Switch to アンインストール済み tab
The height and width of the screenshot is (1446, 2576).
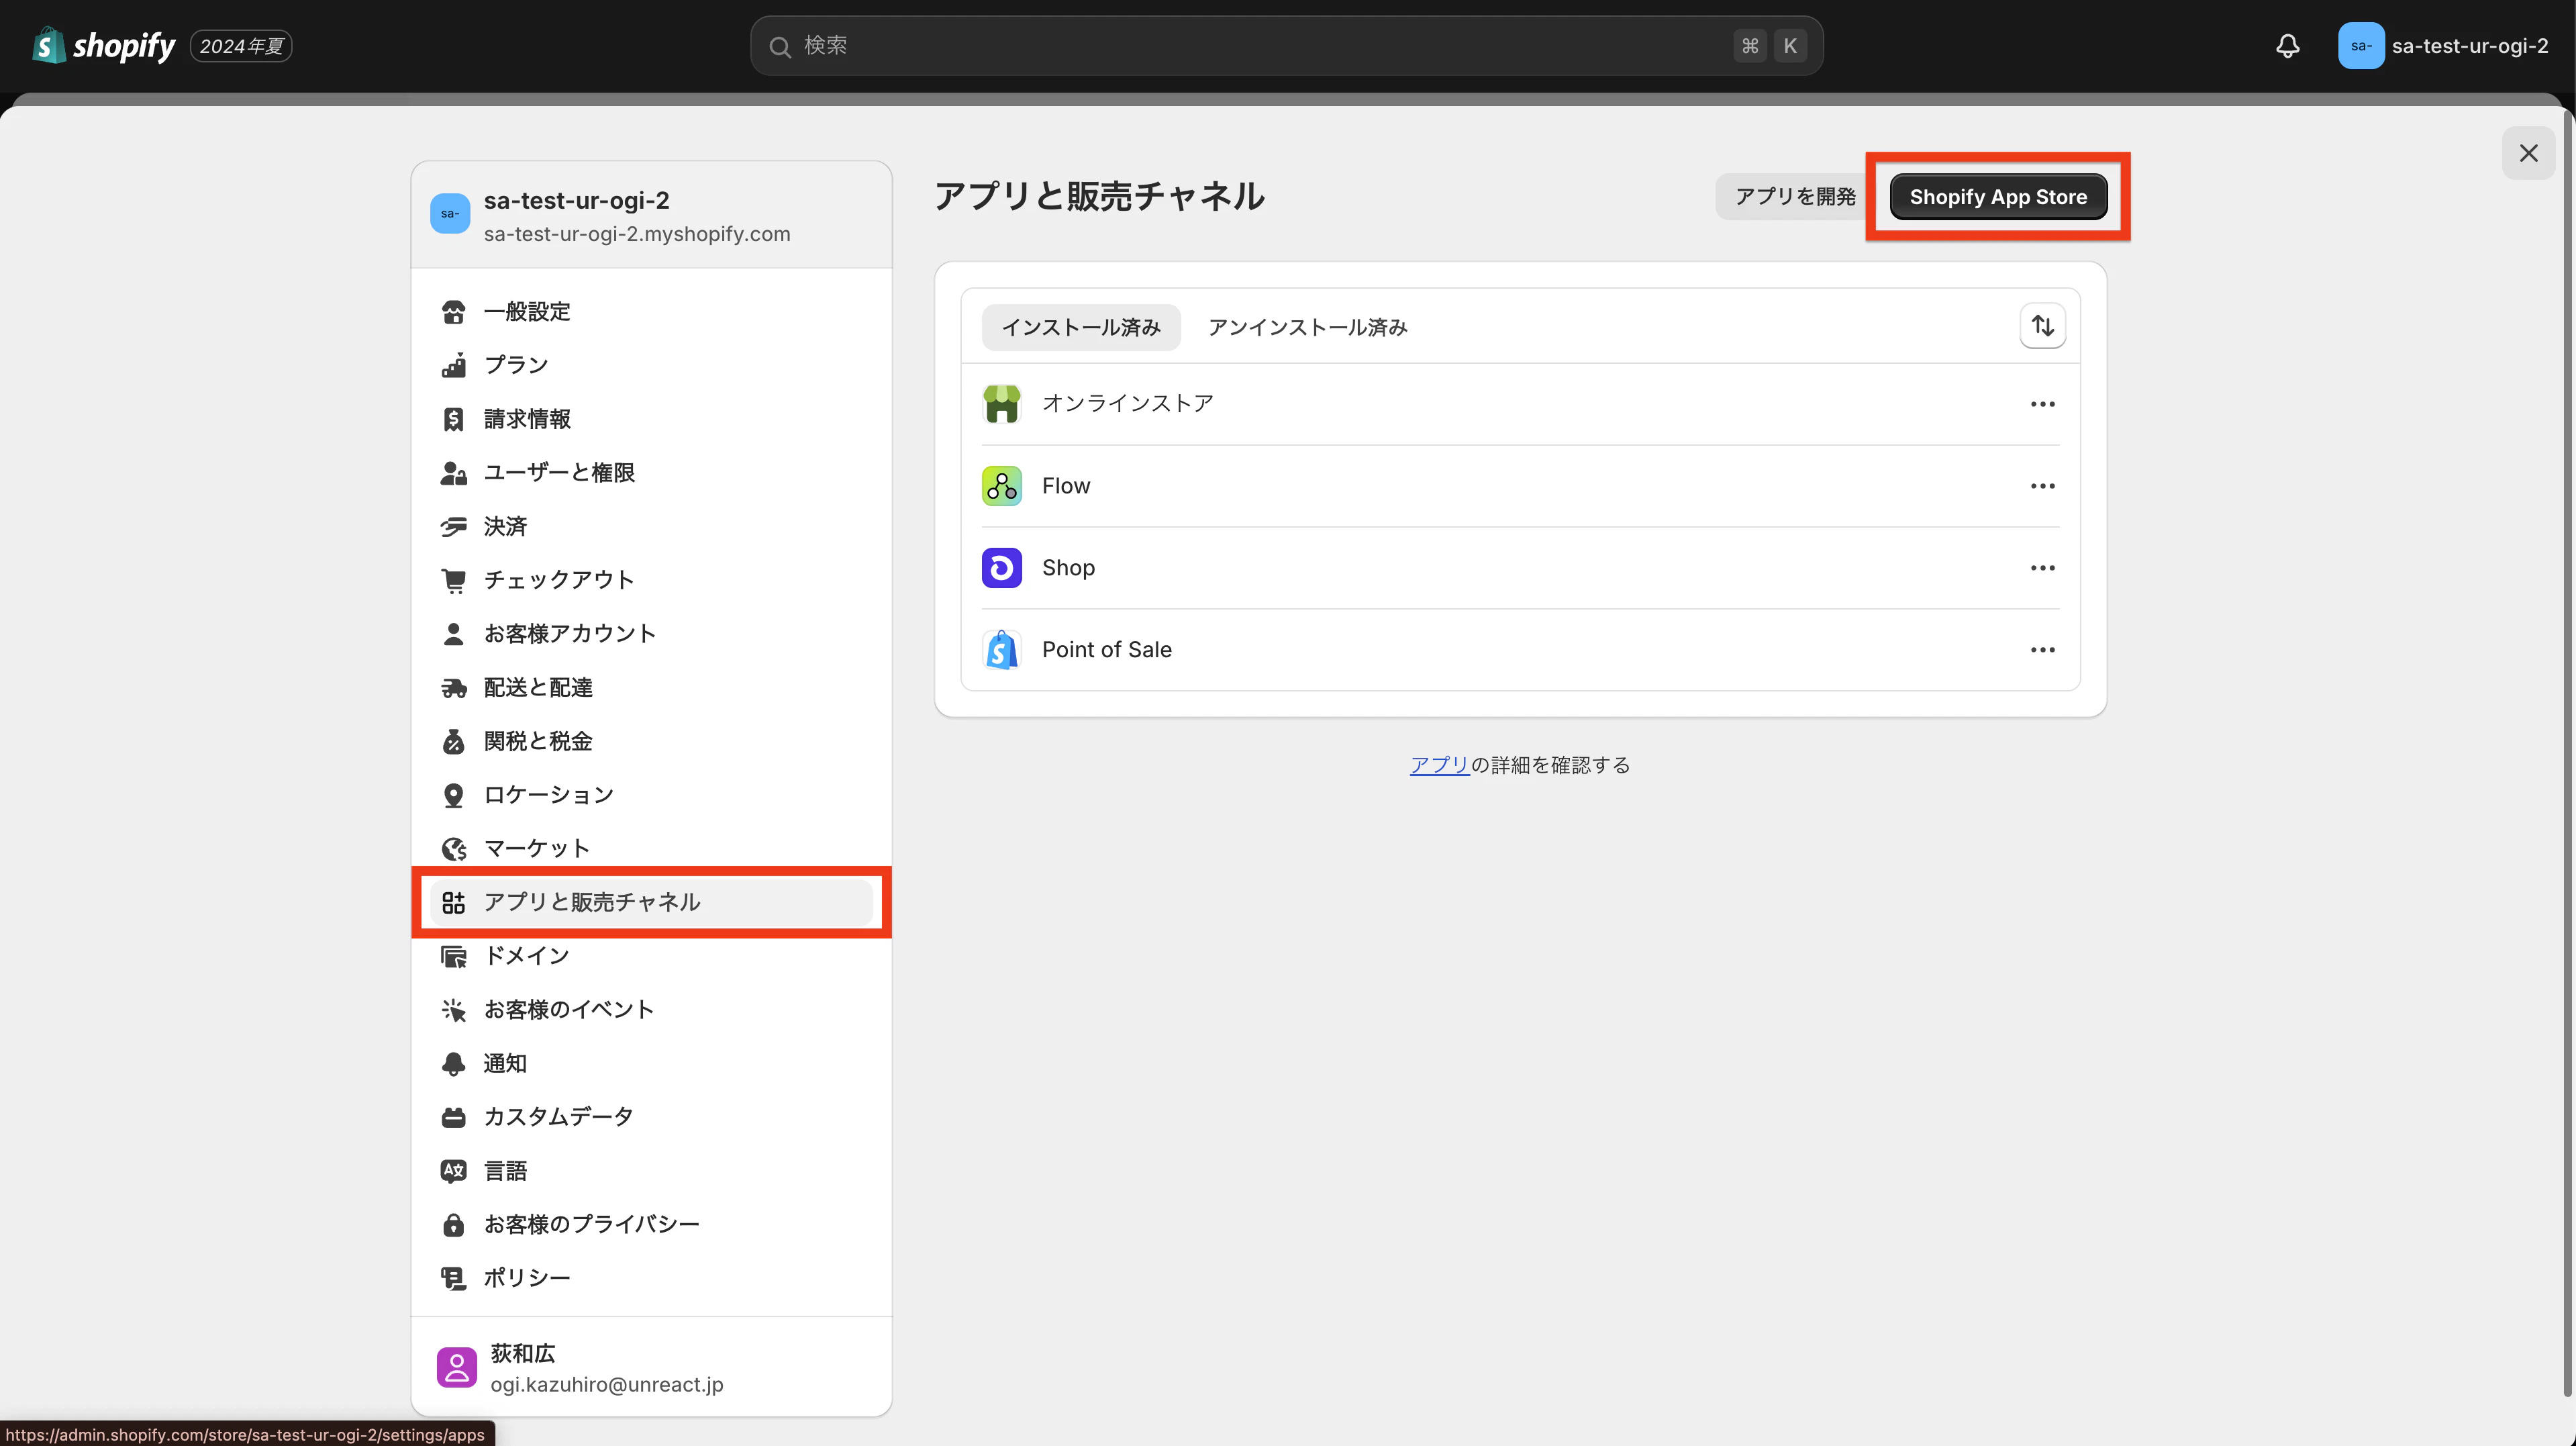point(1307,327)
